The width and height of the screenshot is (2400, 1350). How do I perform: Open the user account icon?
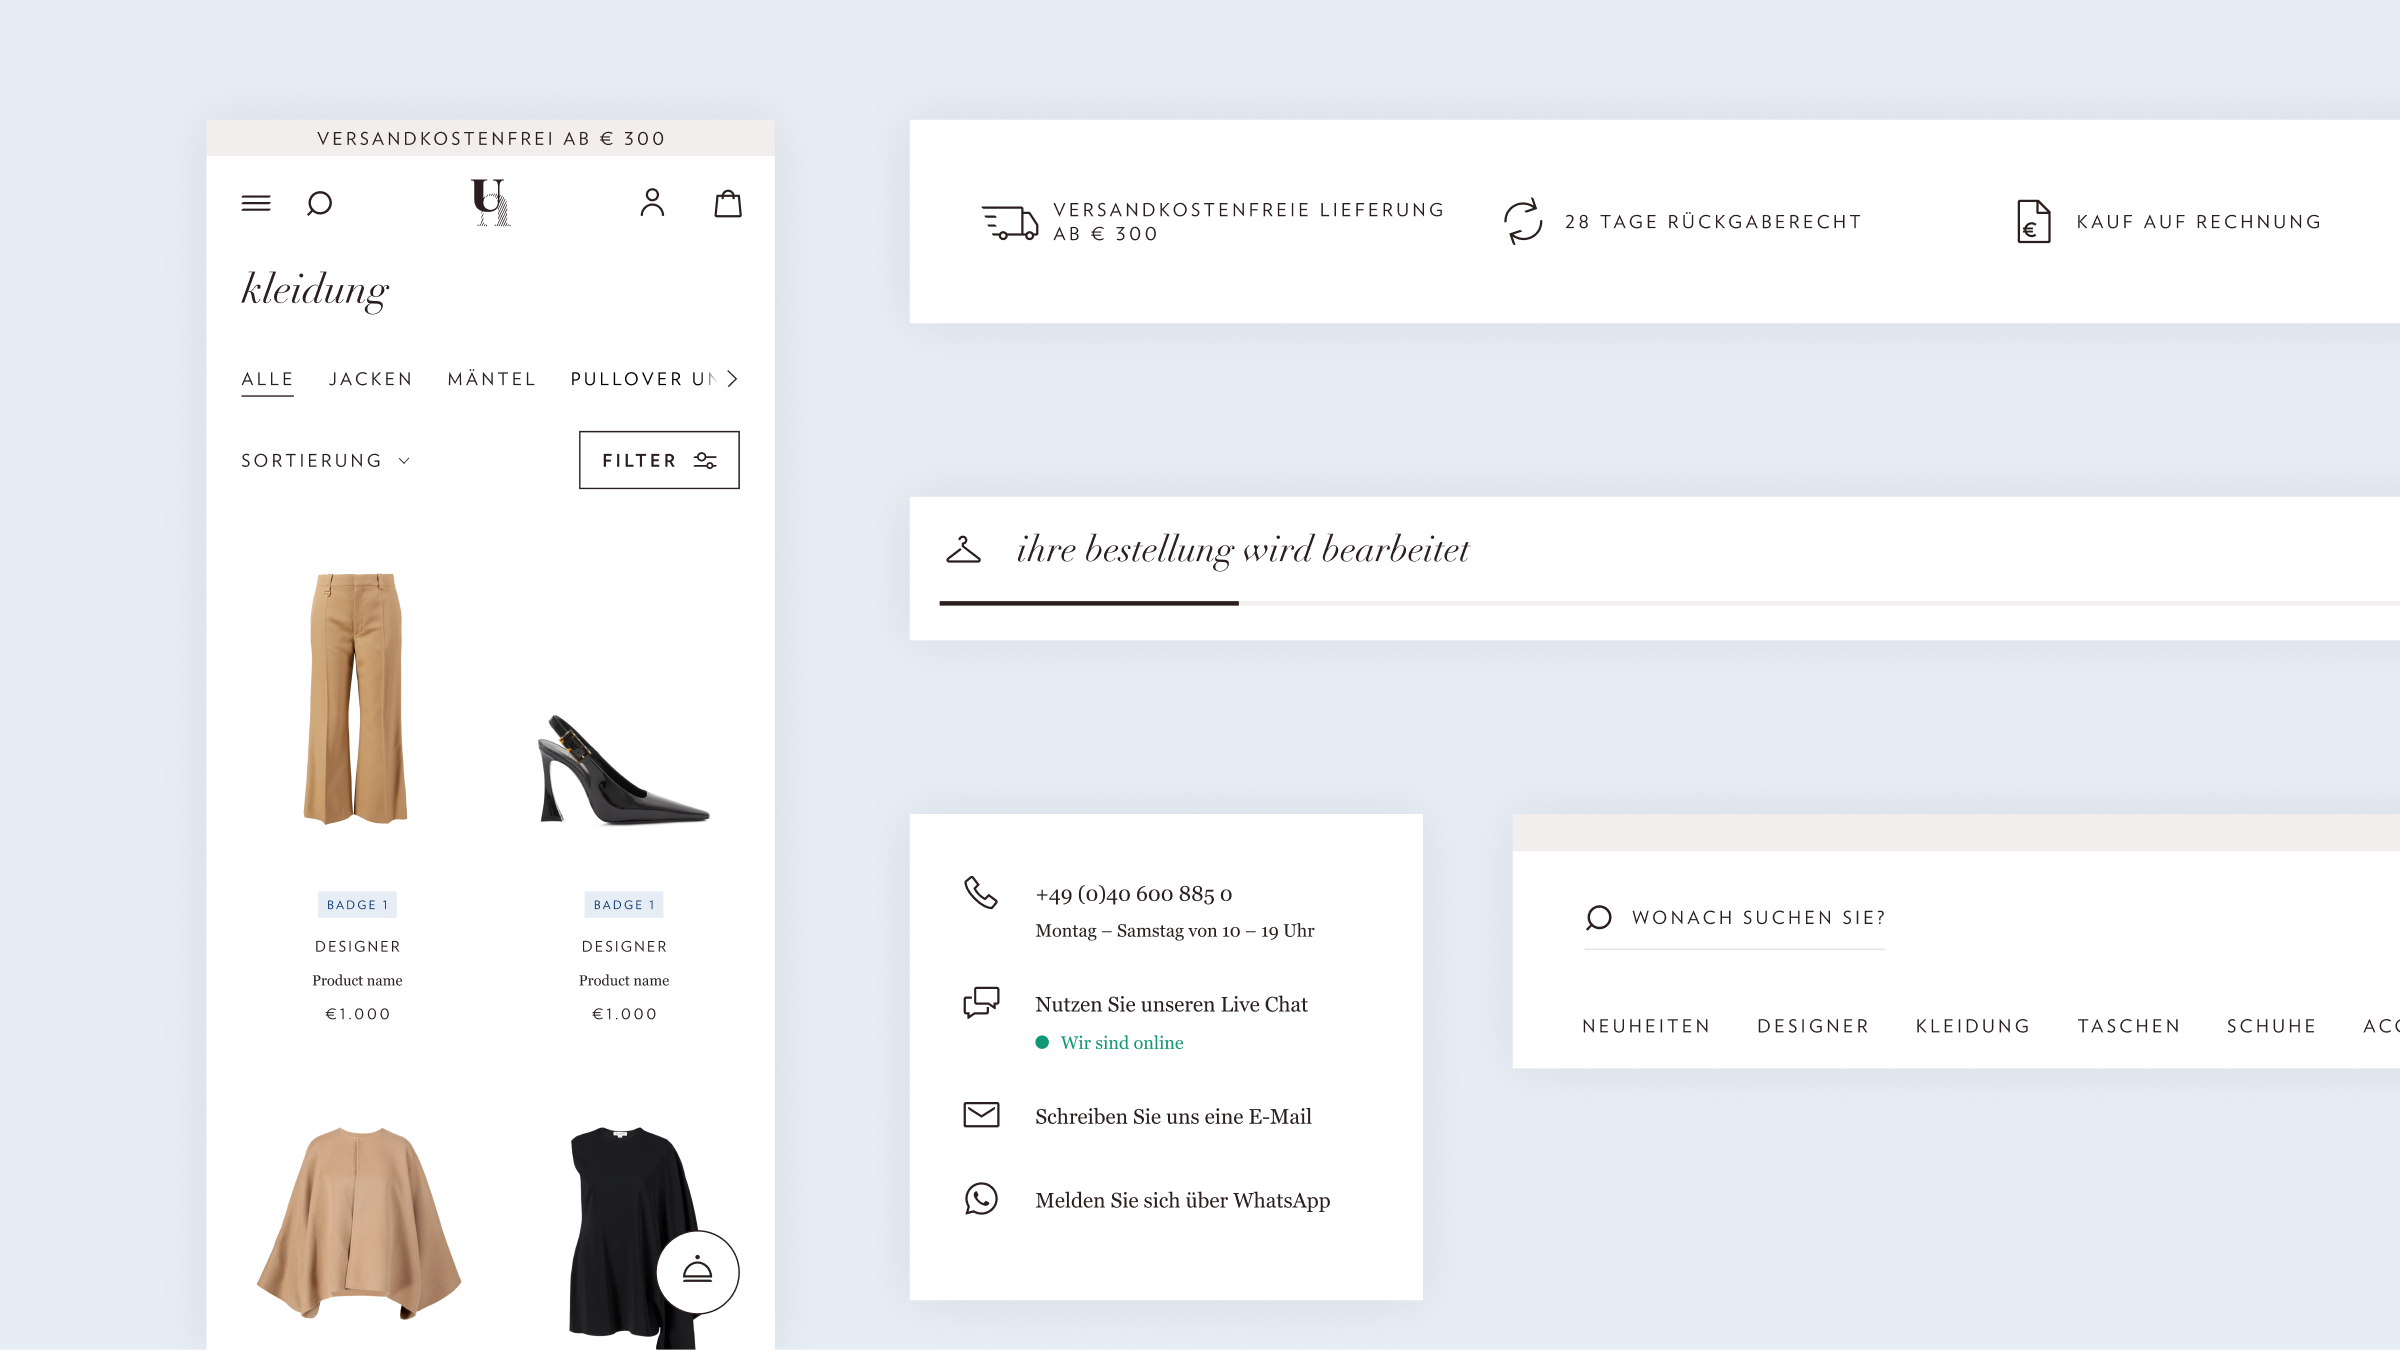[x=652, y=203]
